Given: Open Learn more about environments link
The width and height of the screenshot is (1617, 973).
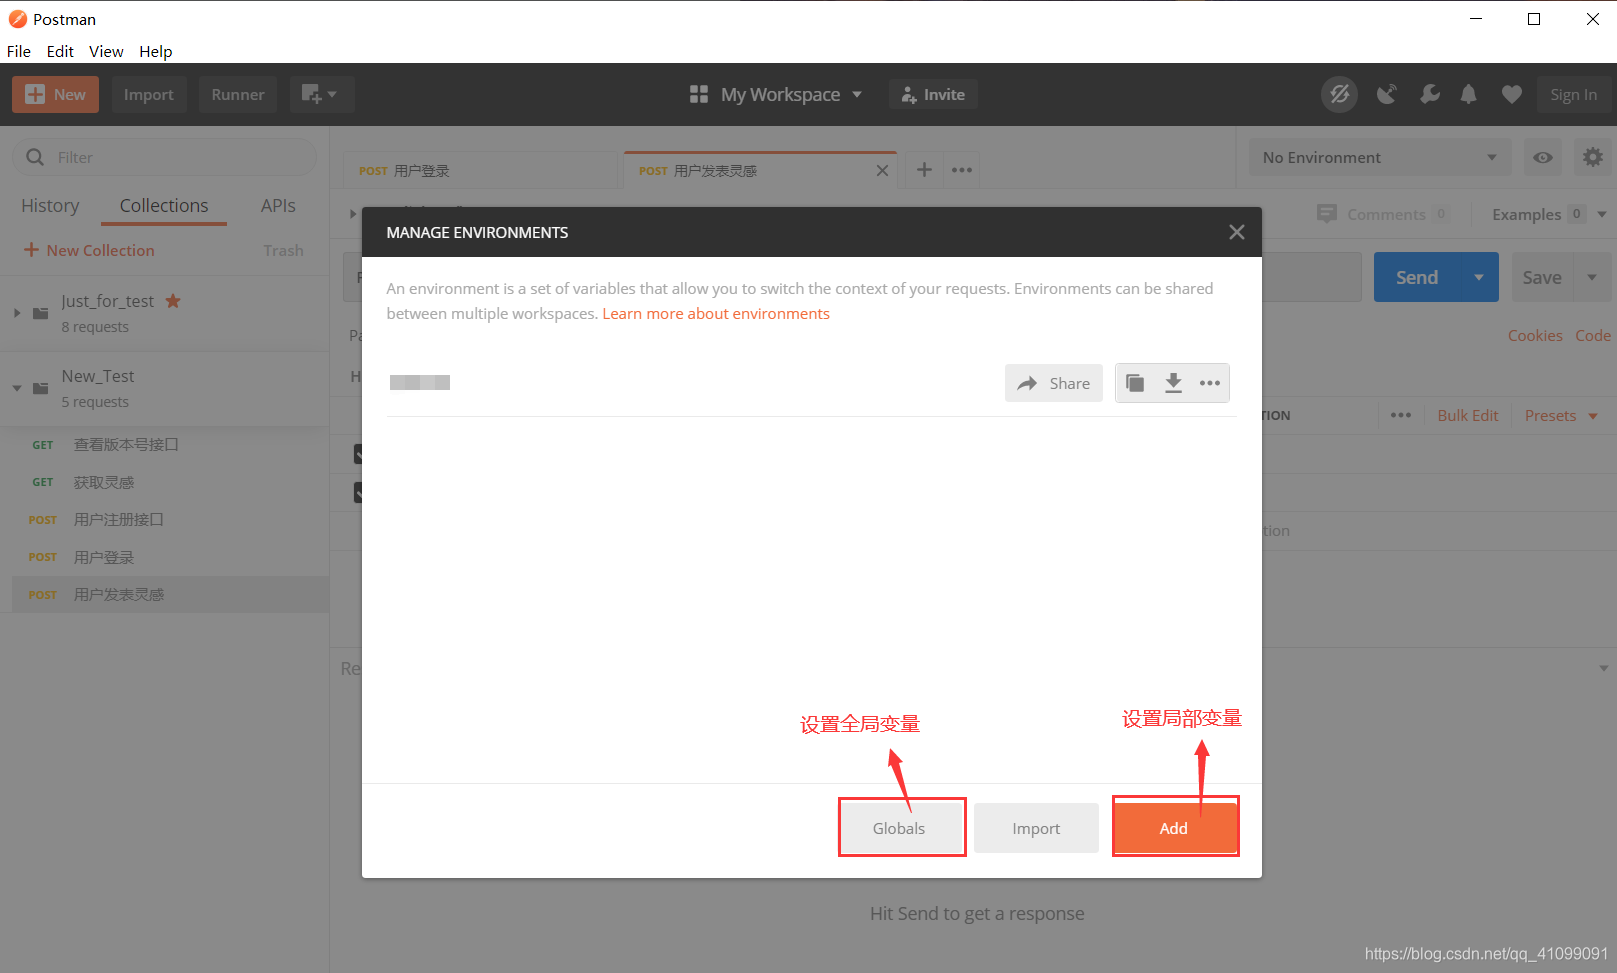Looking at the screenshot, I should click(x=716, y=314).
